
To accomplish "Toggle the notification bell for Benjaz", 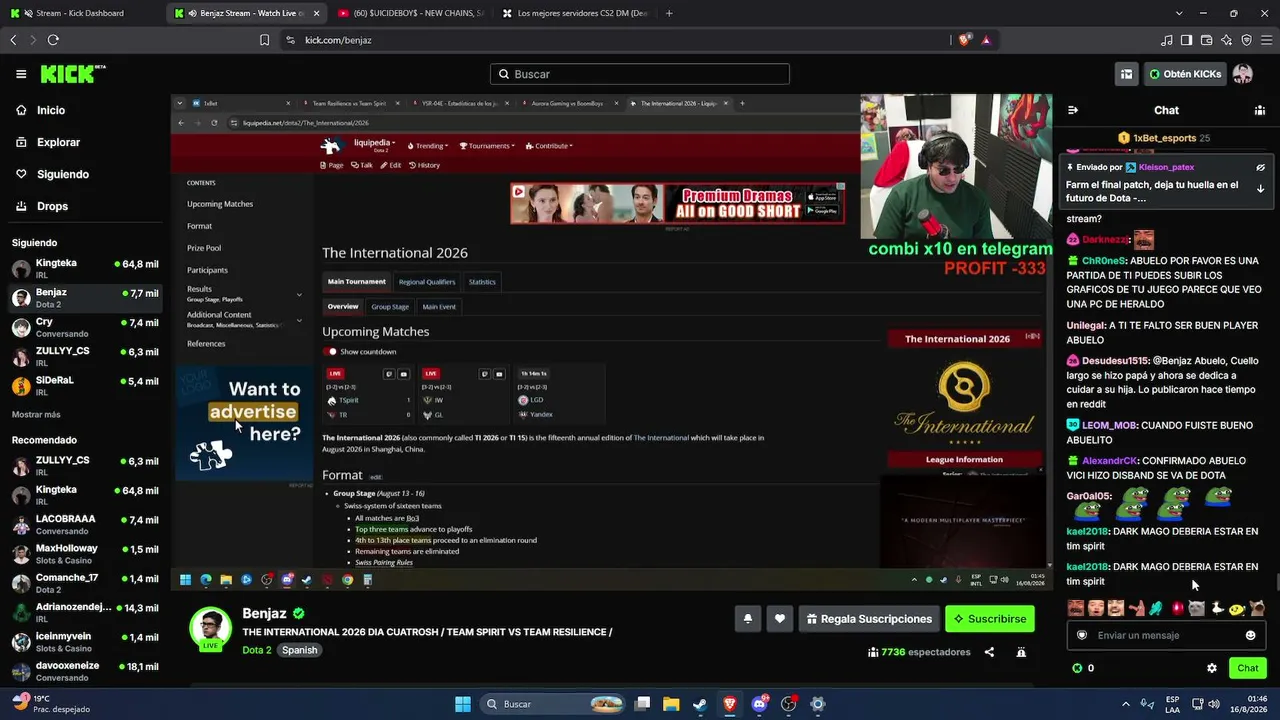I will (x=747, y=619).
